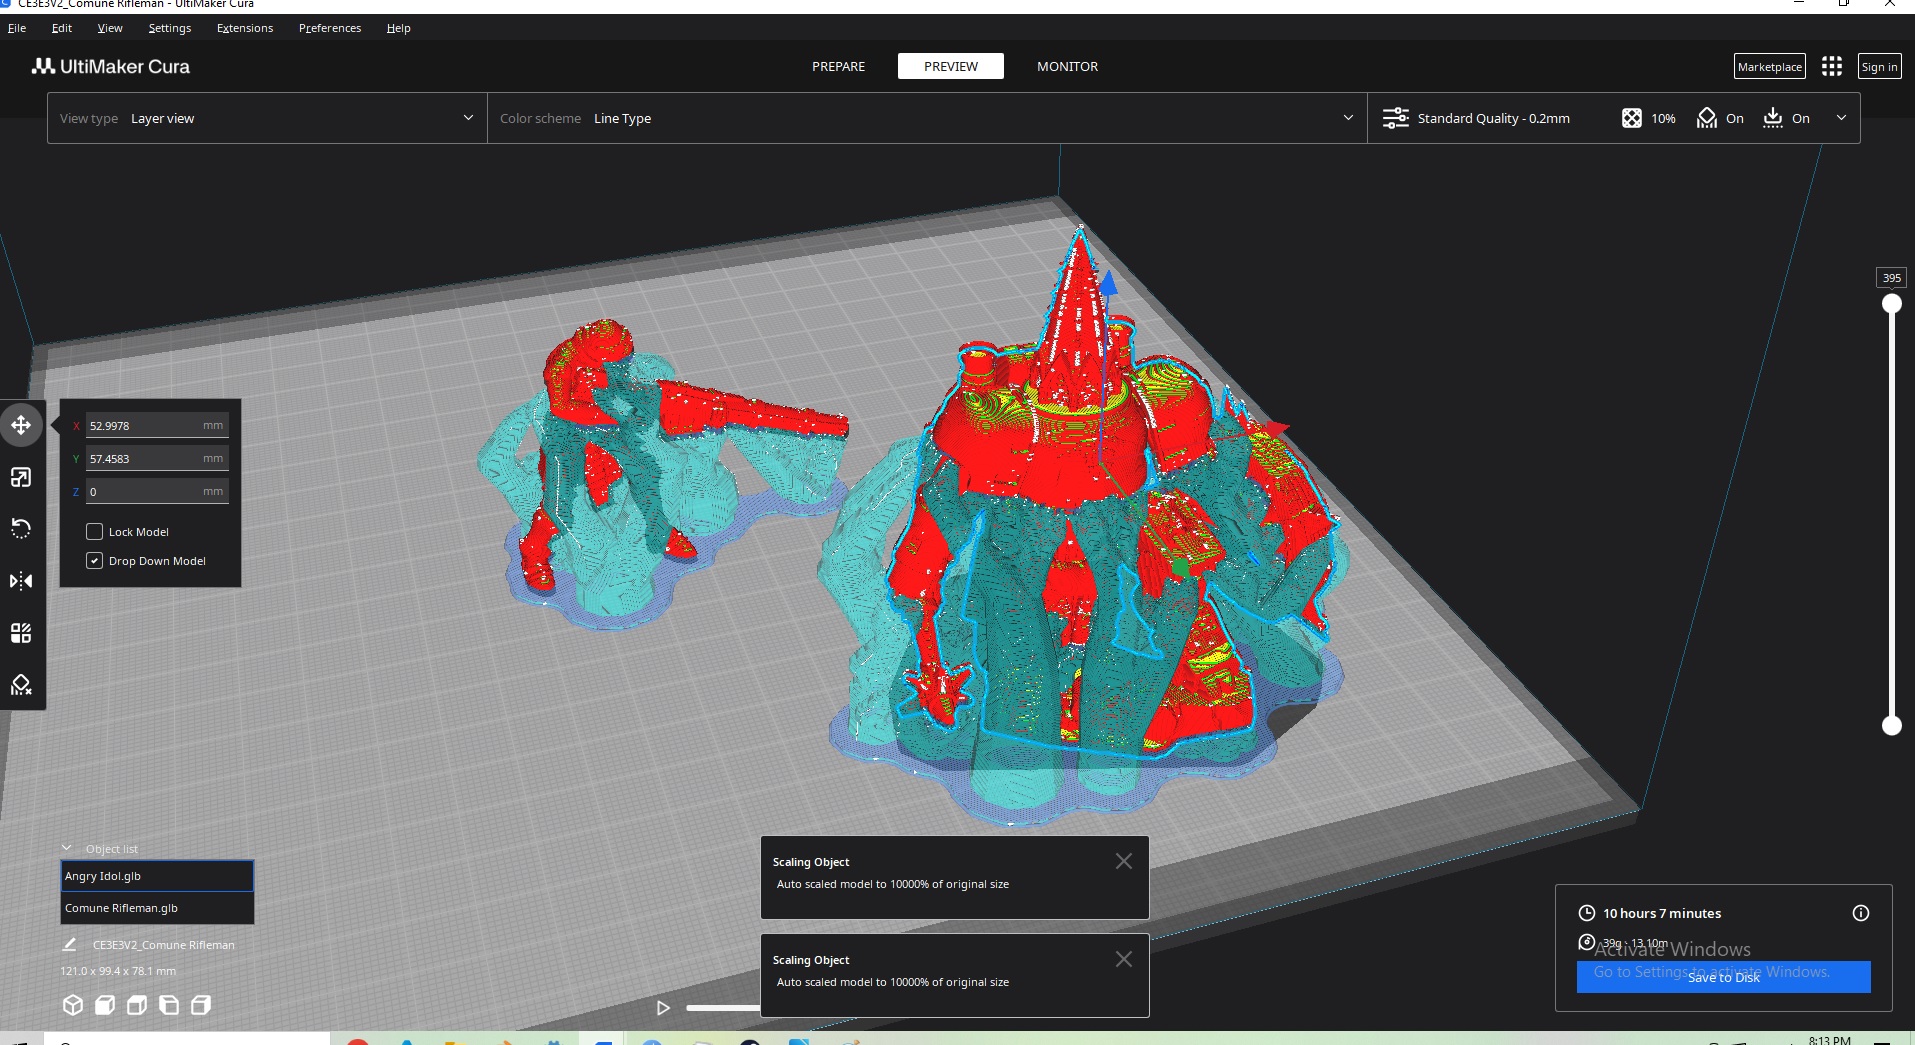
Task: Click the top handle of layer slider
Action: point(1891,304)
